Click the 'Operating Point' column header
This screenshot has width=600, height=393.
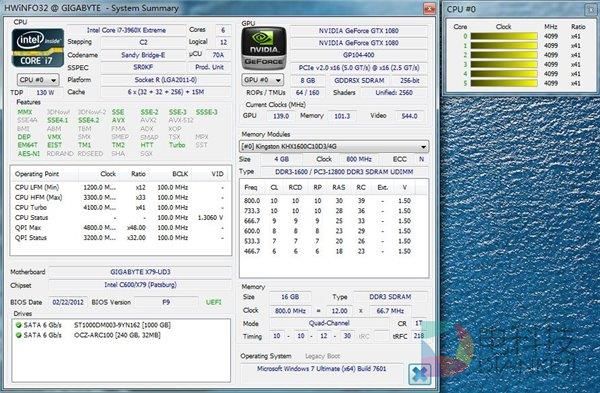coord(45,174)
